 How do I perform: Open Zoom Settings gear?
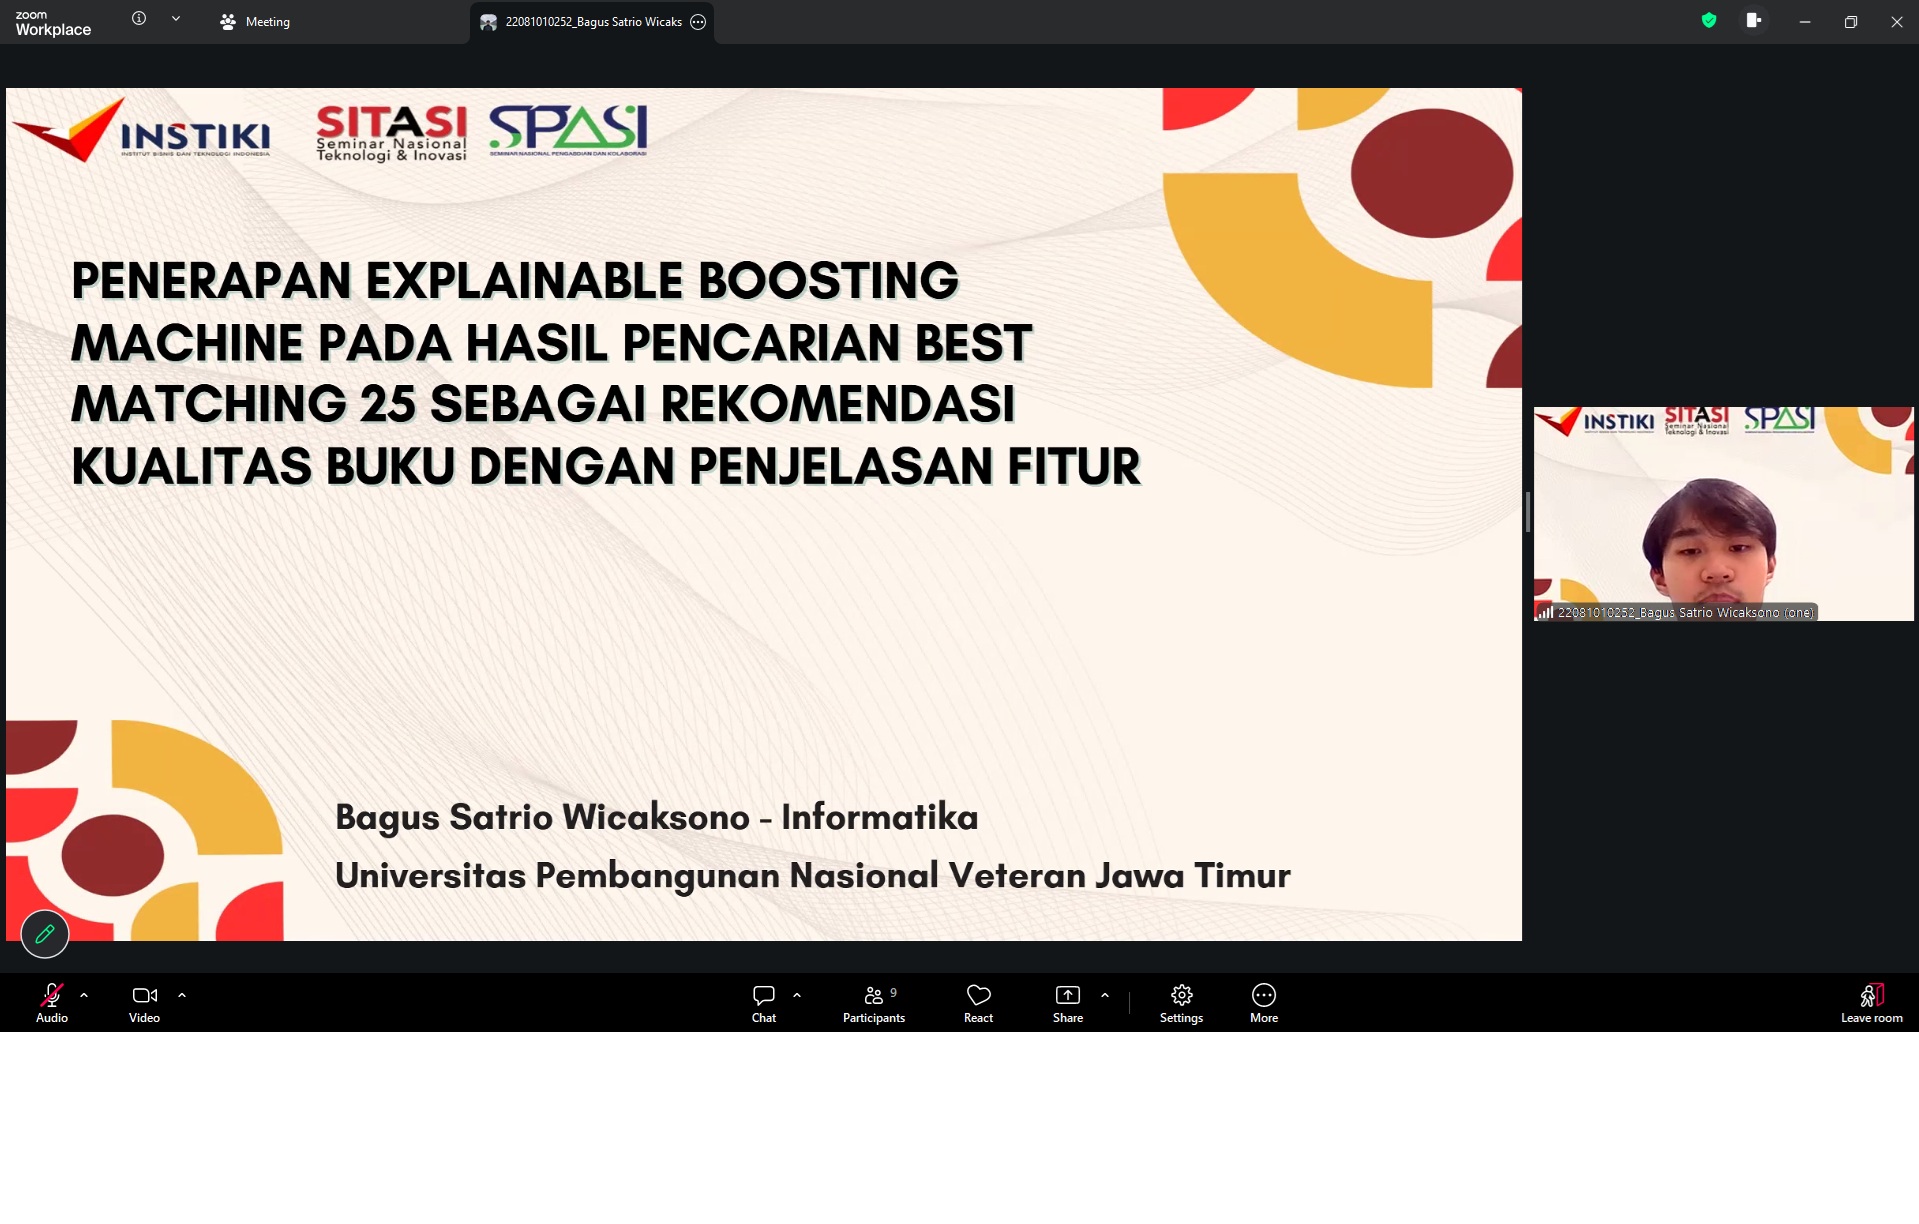pos(1181,1003)
